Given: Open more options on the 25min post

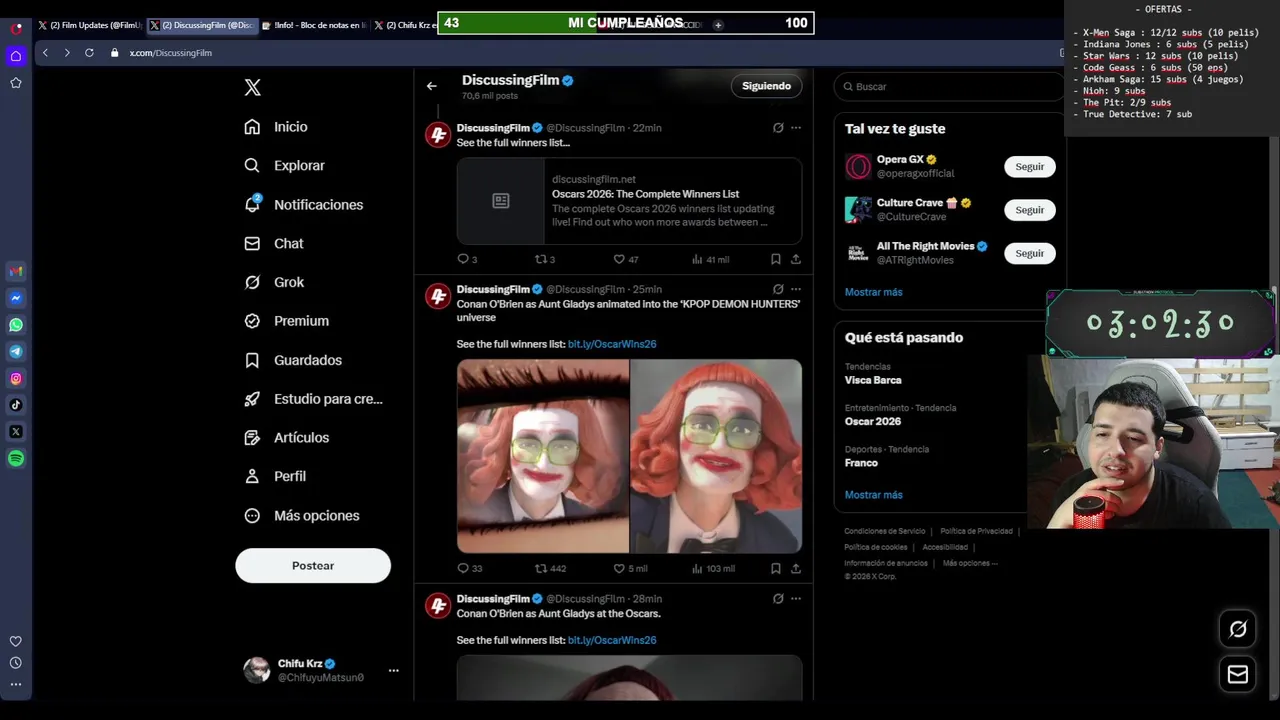Looking at the screenshot, I should coord(796,289).
